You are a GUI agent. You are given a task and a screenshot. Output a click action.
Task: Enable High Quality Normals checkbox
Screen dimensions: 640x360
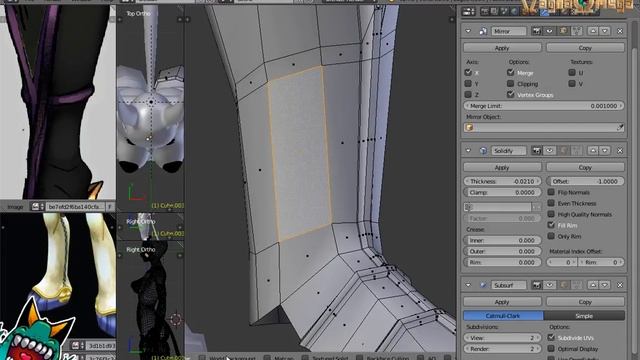click(x=551, y=214)
